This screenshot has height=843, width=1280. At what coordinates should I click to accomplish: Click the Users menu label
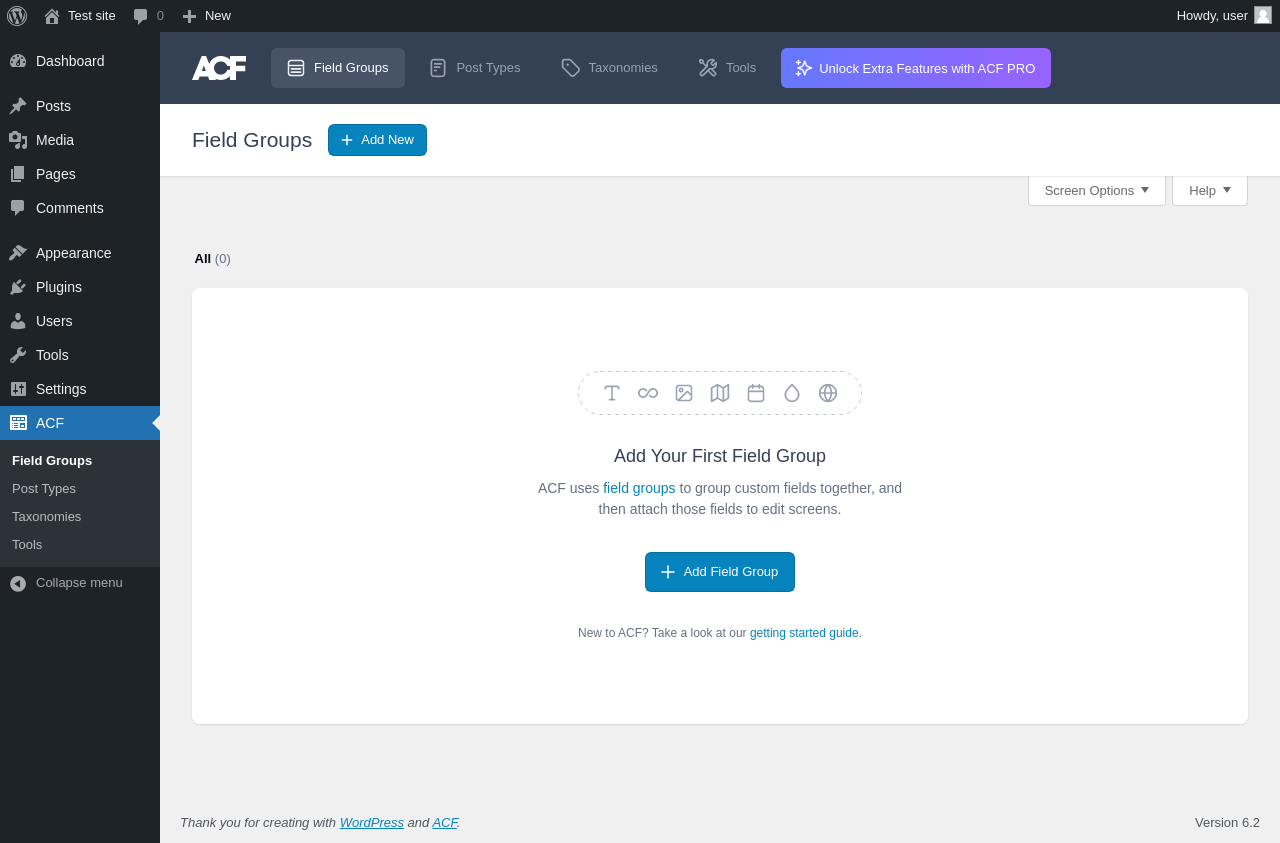(x=54, y=321)
